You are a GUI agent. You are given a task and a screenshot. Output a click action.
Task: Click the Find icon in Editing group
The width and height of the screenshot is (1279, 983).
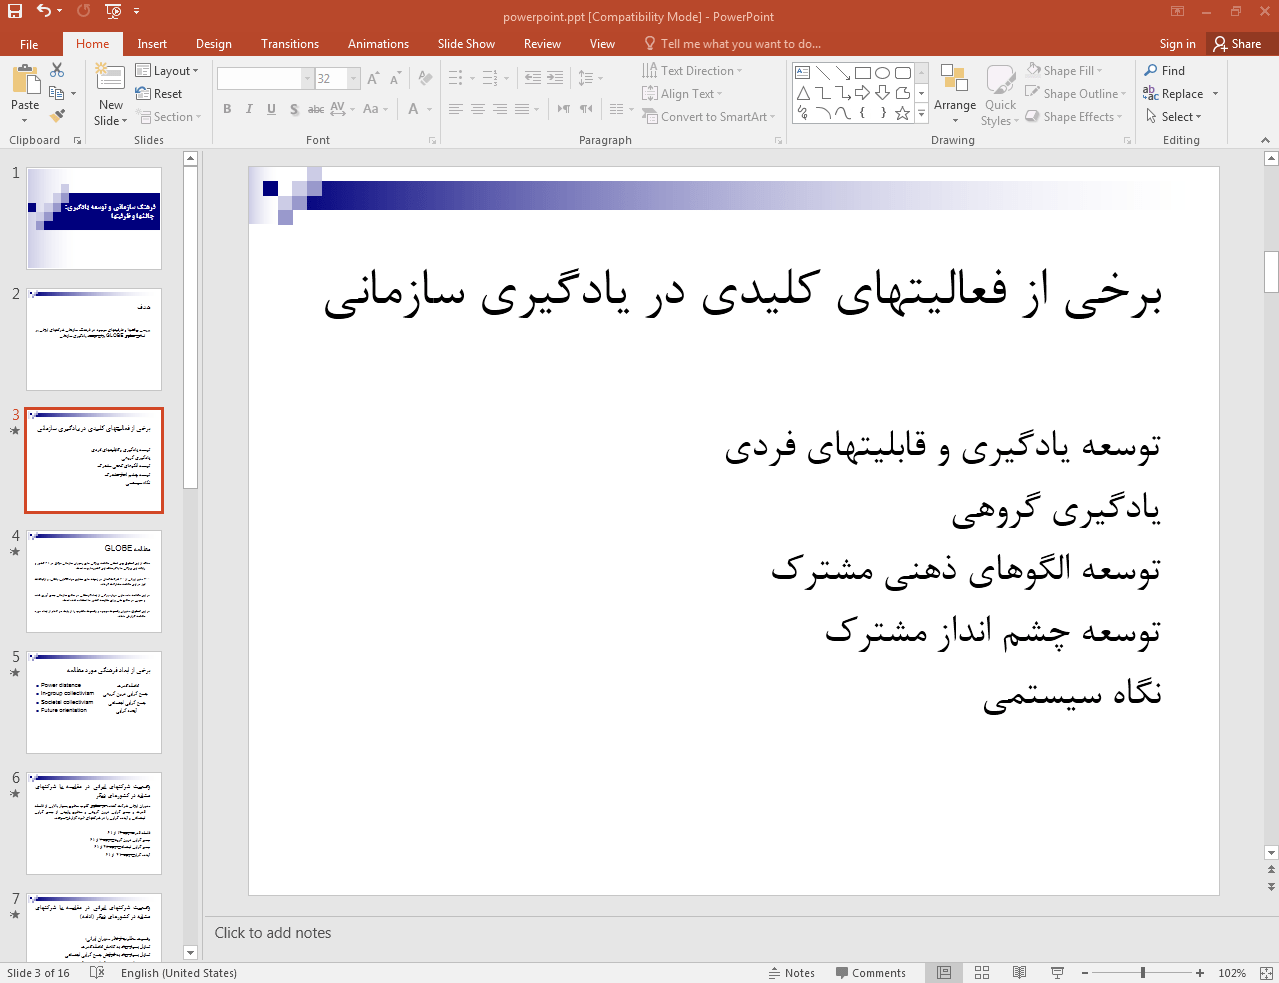coord(1165,71)
